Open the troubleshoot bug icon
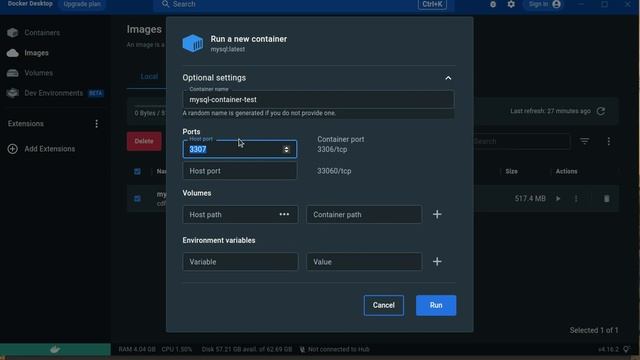The width and height of the screenshot is (640, 360). (493, 4)
